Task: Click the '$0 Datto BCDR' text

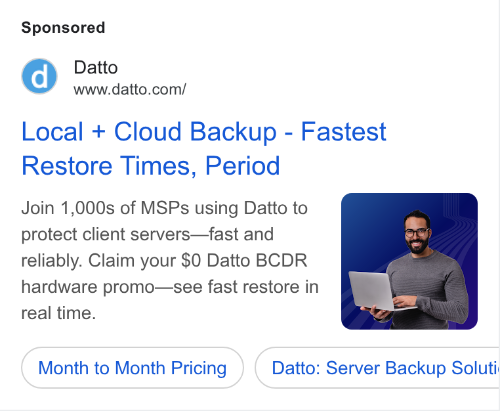Action: (244, 260)
